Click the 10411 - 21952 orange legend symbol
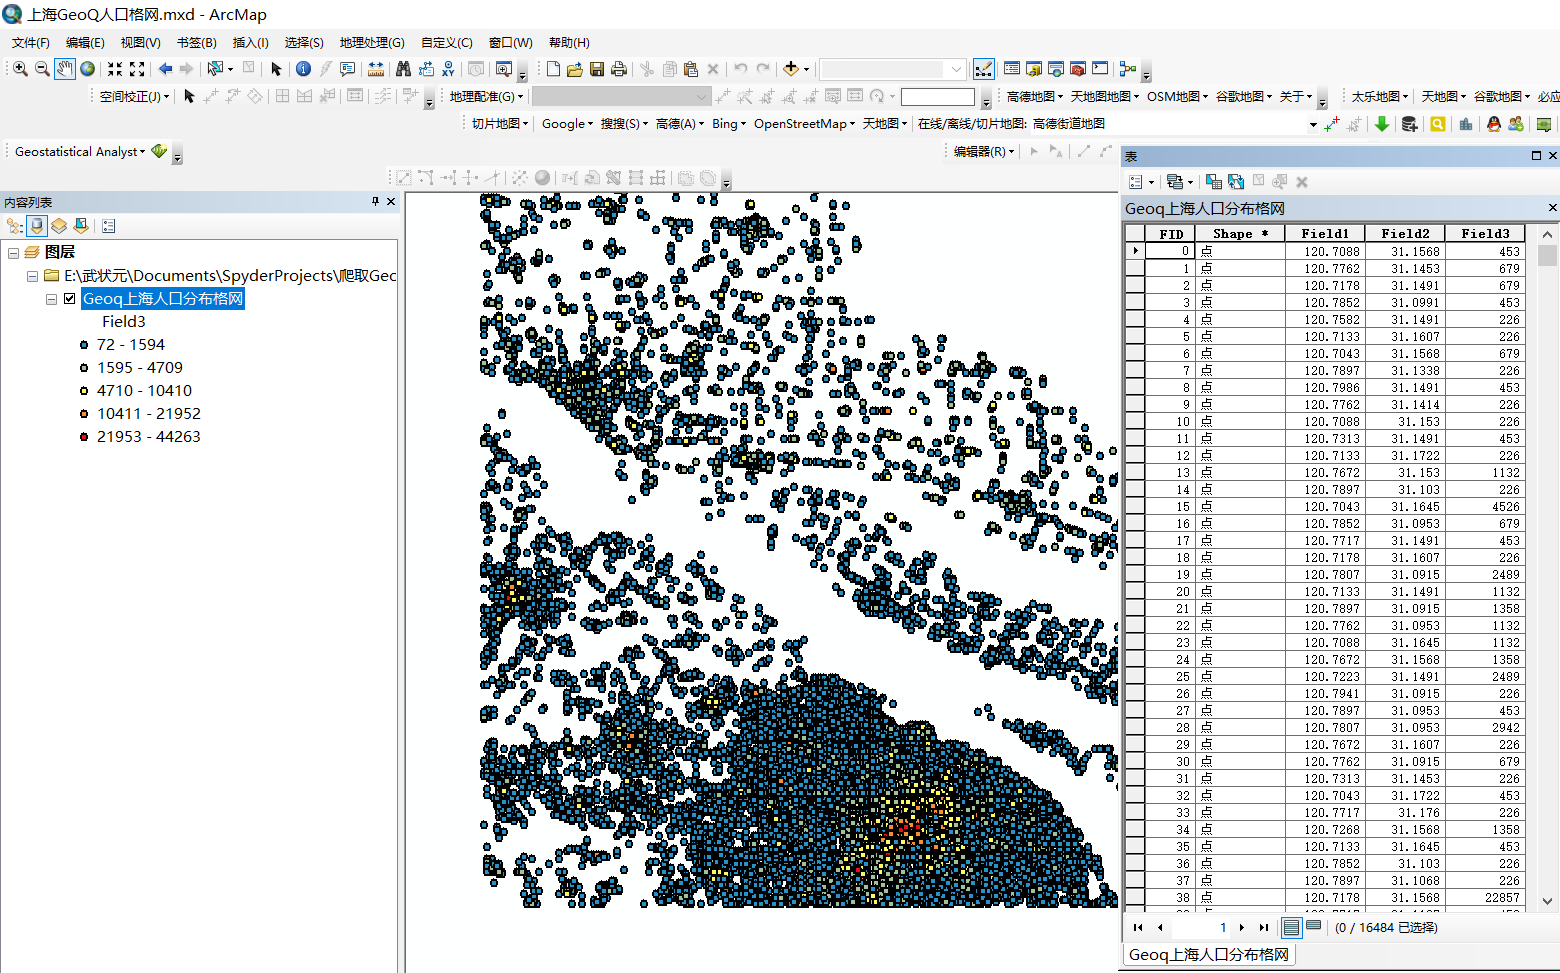Screen dimensions: 1560x973 point(84,413)
